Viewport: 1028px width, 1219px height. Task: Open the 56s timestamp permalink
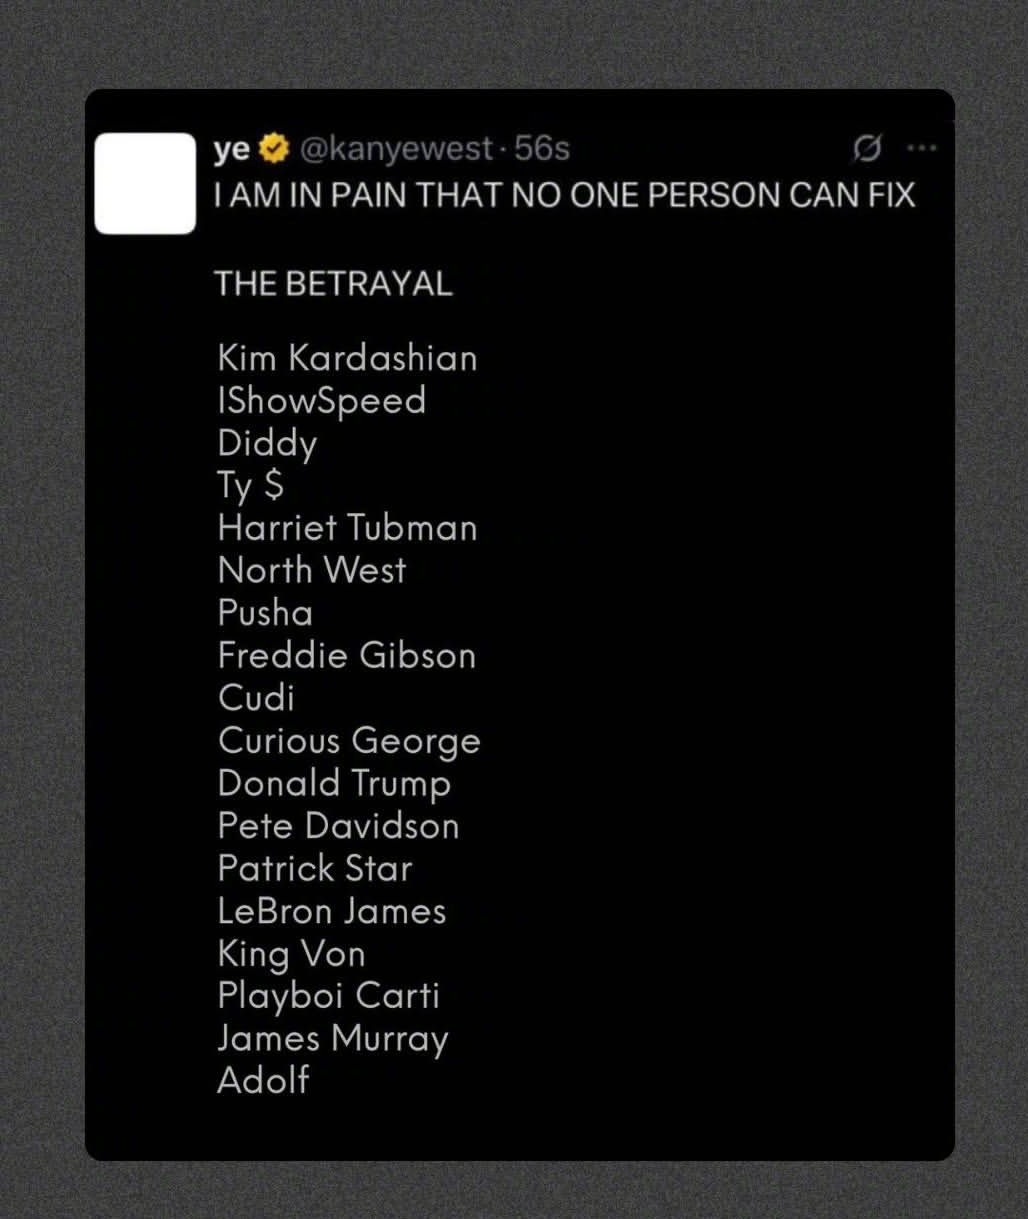541,149
